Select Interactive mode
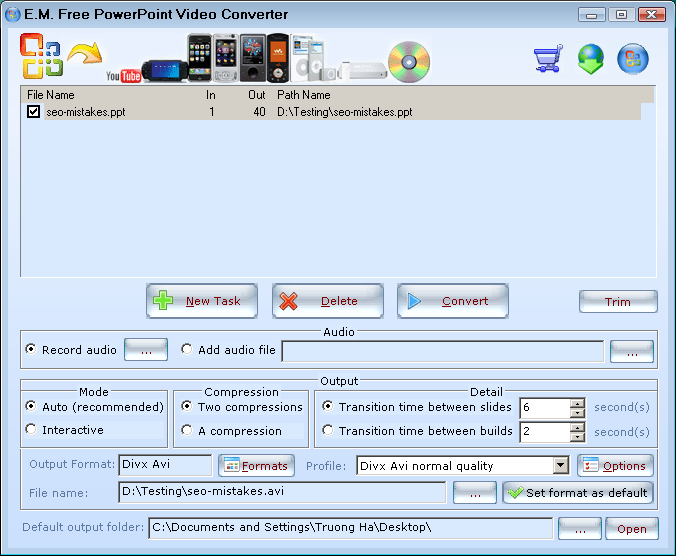Image resolution: width=676 pixels, height=556 pixels. [x=31, y=429]
